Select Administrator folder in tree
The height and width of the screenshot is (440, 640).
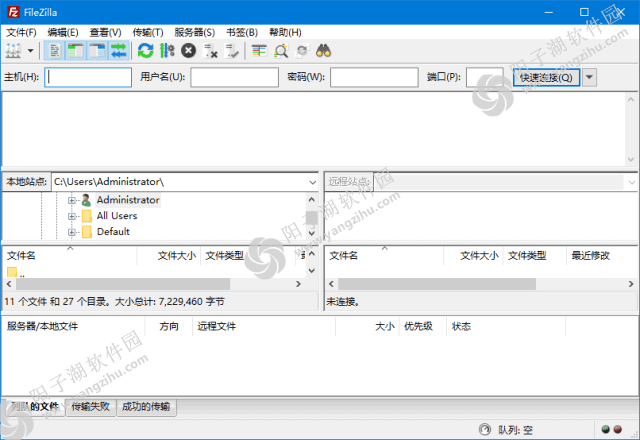pos(128,200)
